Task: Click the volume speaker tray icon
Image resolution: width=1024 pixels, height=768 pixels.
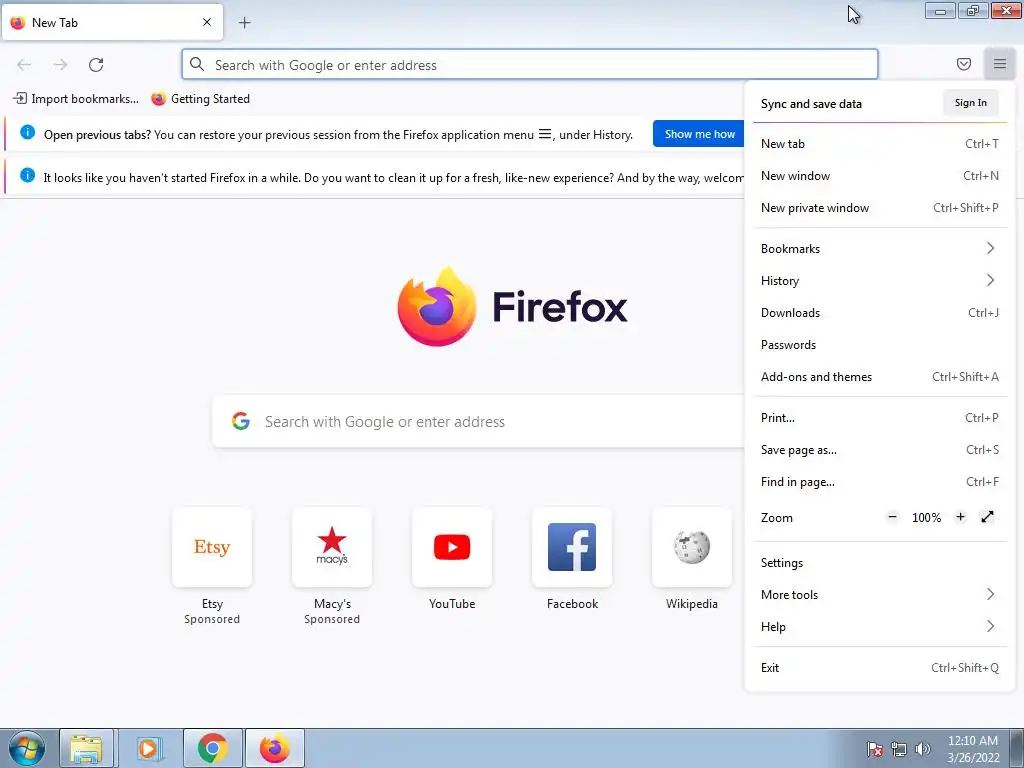Action: click(923, 749)
